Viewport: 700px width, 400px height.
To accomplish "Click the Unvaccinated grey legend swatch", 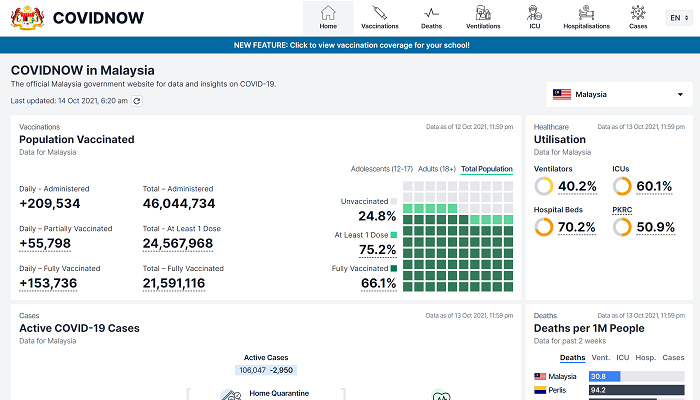I will (x=394, y=201).
